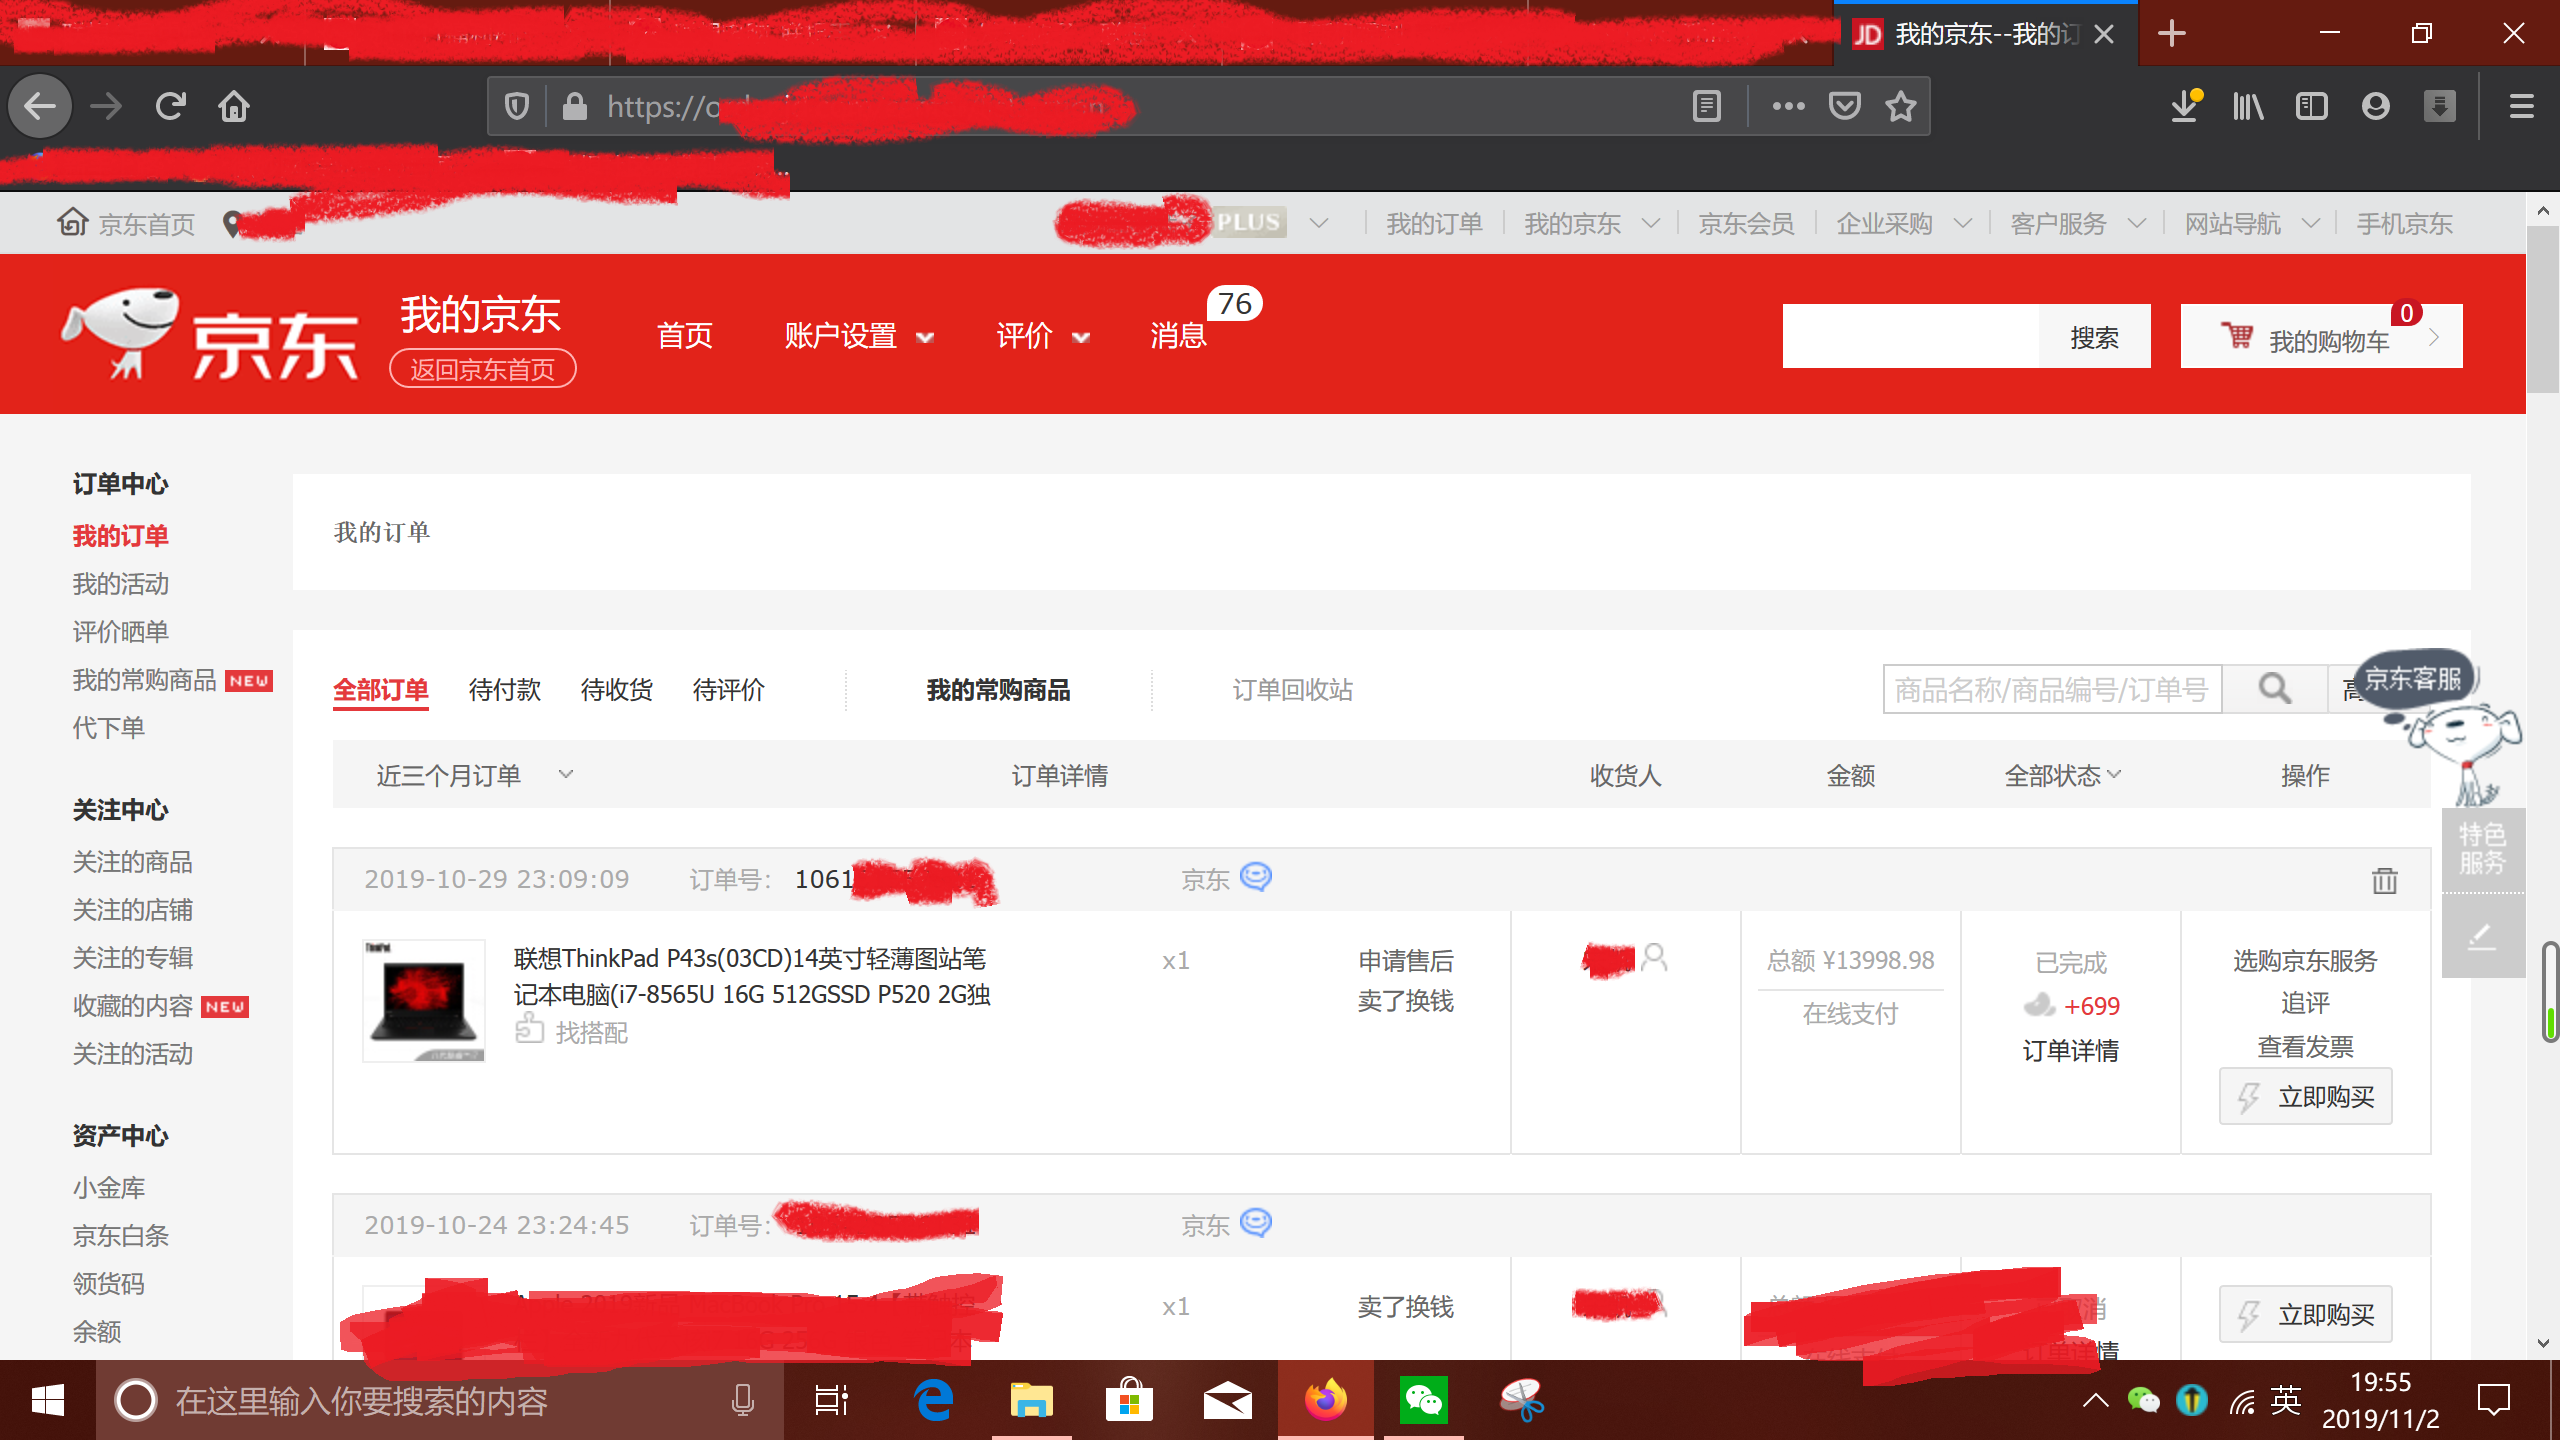
Task: Open Windows Start menu
Action: [x=47, y=1400]
